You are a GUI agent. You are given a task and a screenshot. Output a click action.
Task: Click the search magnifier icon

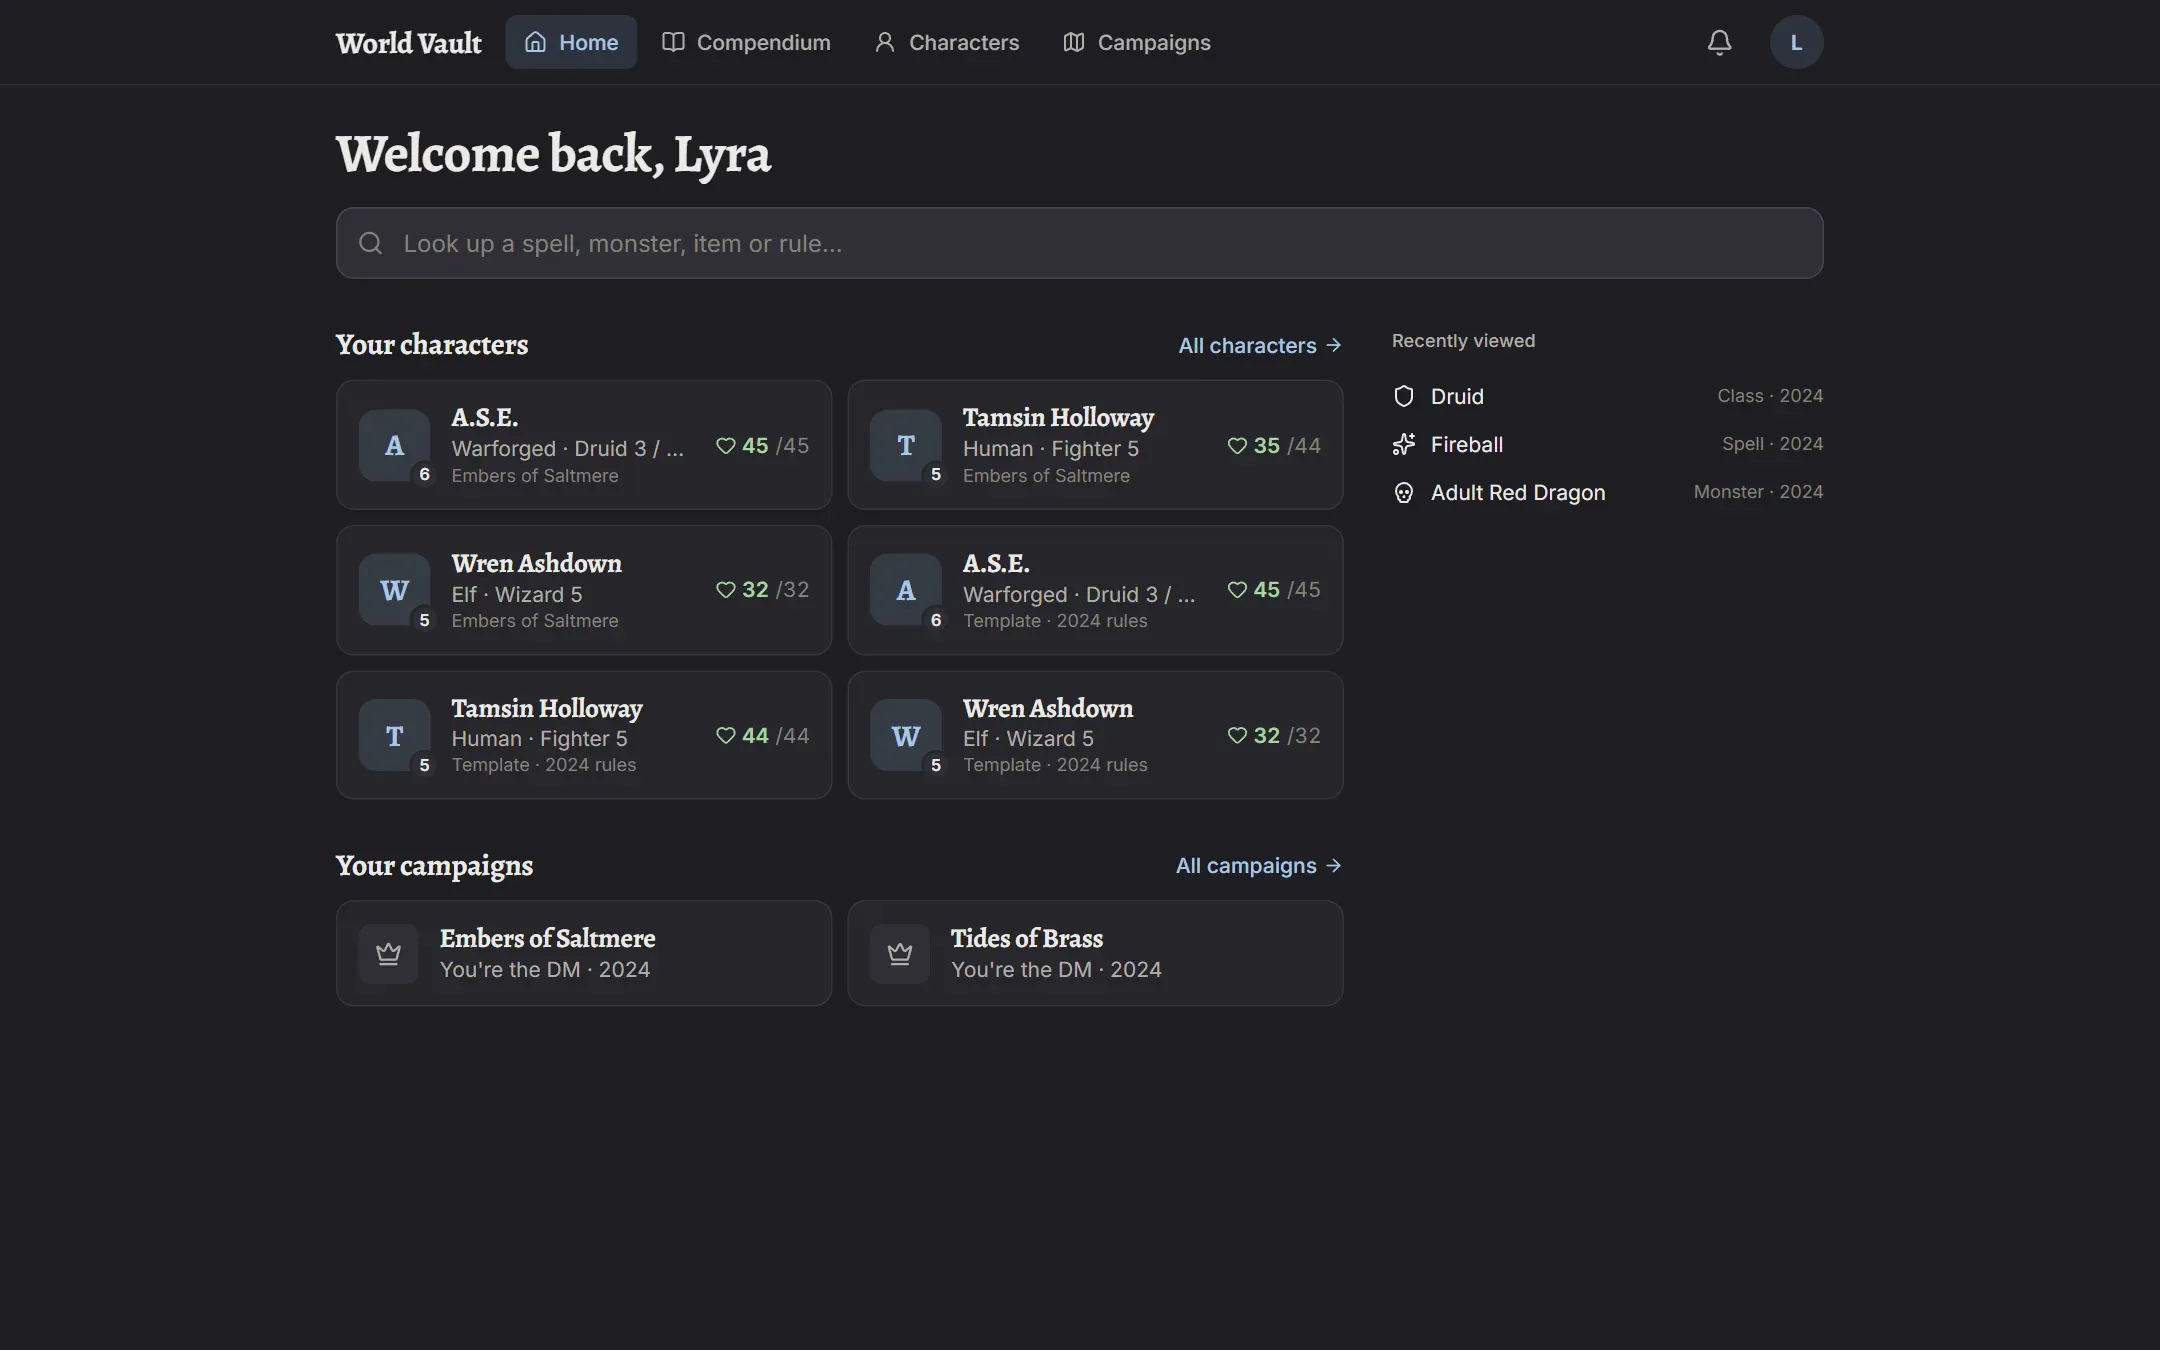click(371, 243)
